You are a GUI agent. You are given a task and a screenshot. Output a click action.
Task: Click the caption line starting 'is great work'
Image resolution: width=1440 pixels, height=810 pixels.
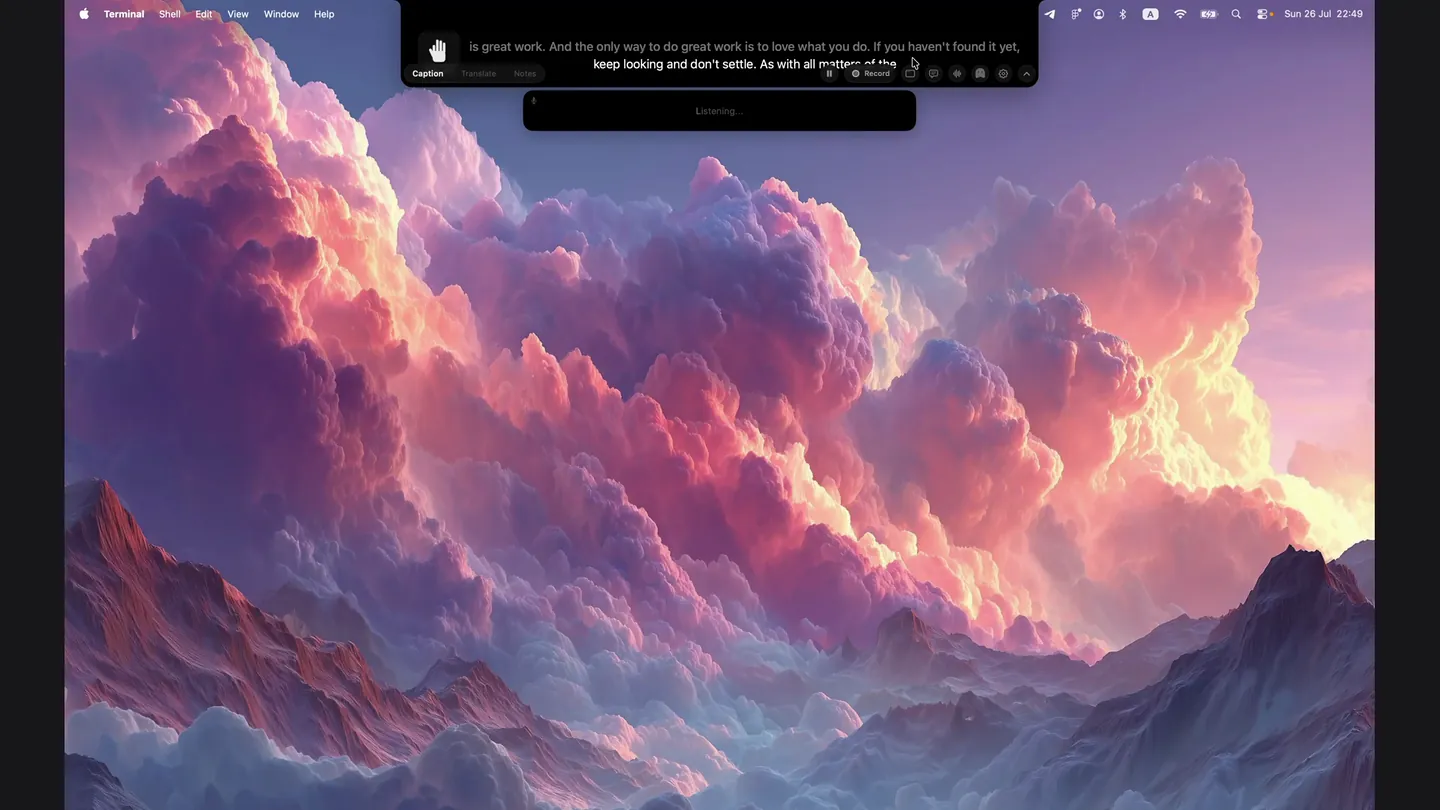pyautogui.click(x=744, y=47)
